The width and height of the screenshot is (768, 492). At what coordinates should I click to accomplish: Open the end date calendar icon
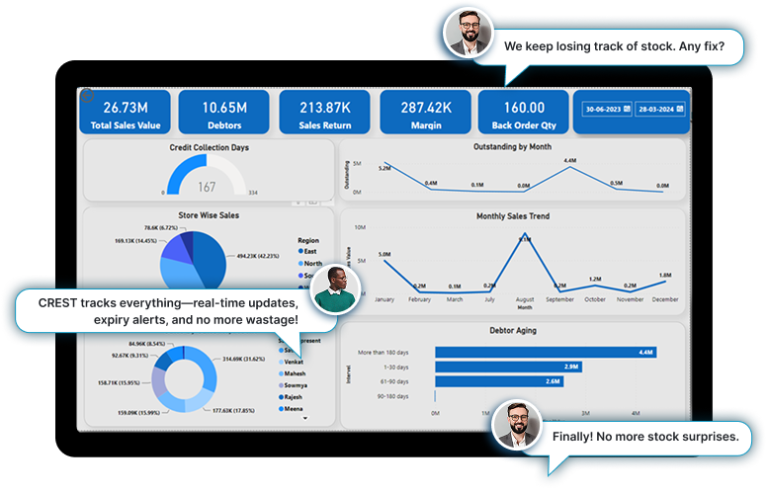[x=679, y=111]
